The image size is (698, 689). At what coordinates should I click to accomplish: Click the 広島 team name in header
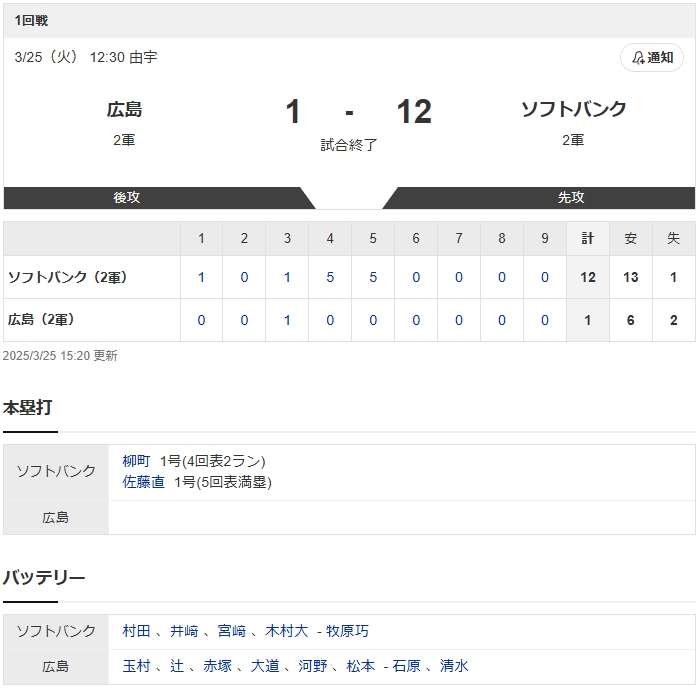click(x=124, y=109)
